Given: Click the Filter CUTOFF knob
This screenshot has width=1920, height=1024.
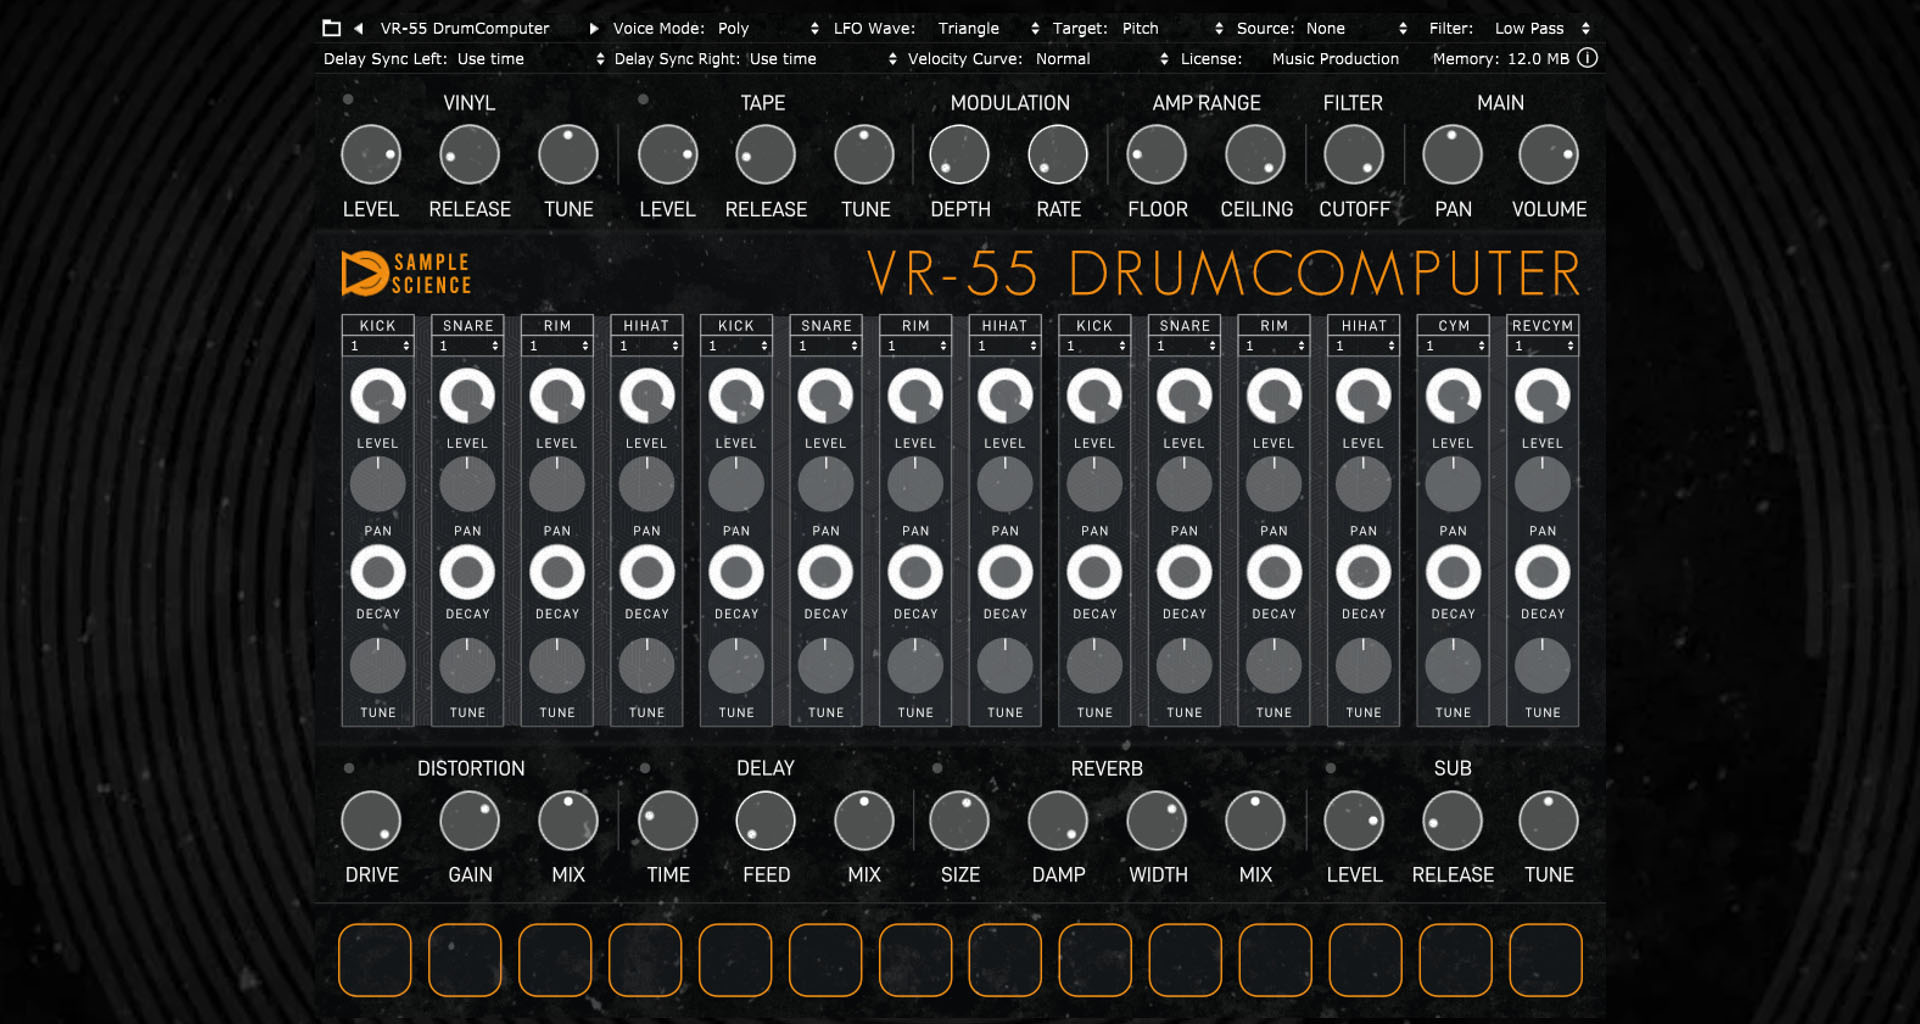Looking at the screenshot, I should [1353, 155].
